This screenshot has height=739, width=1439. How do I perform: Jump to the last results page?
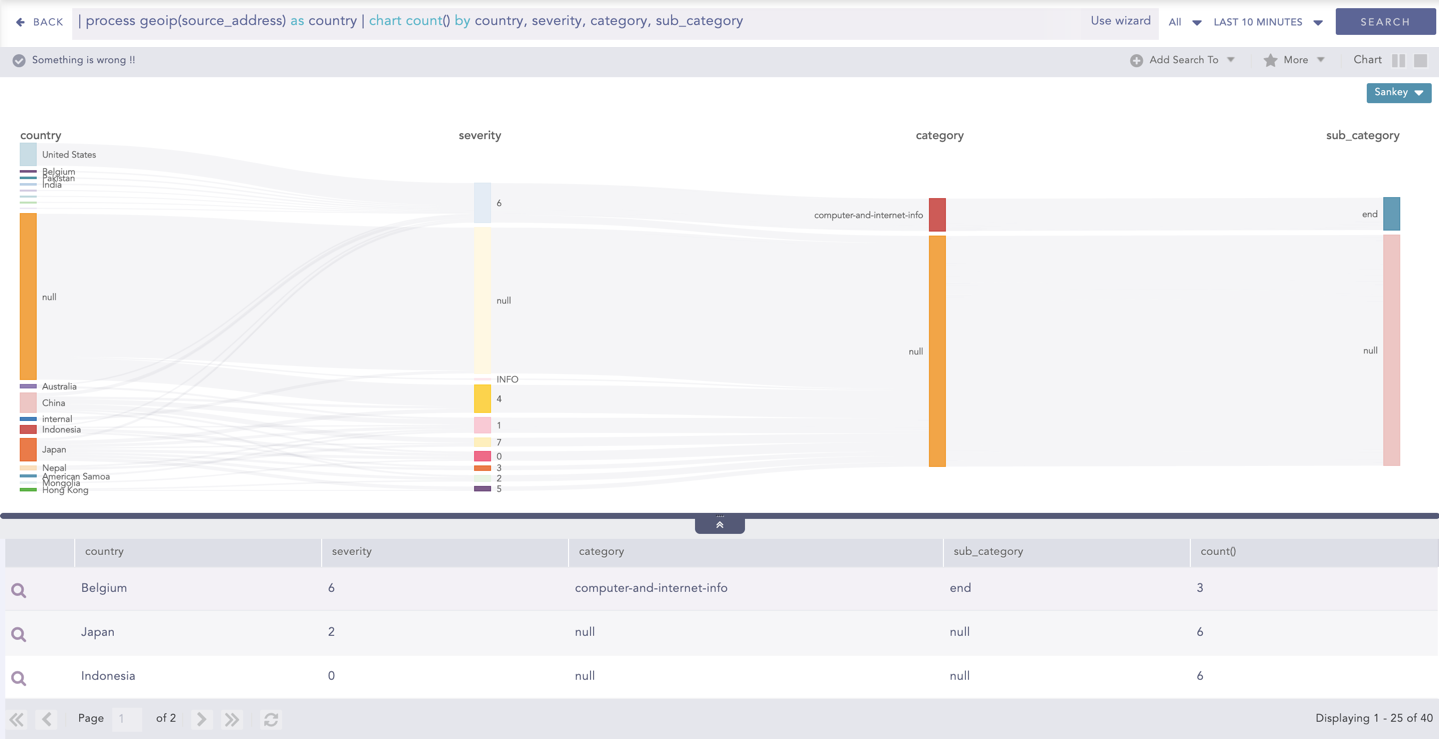[232, 719]
